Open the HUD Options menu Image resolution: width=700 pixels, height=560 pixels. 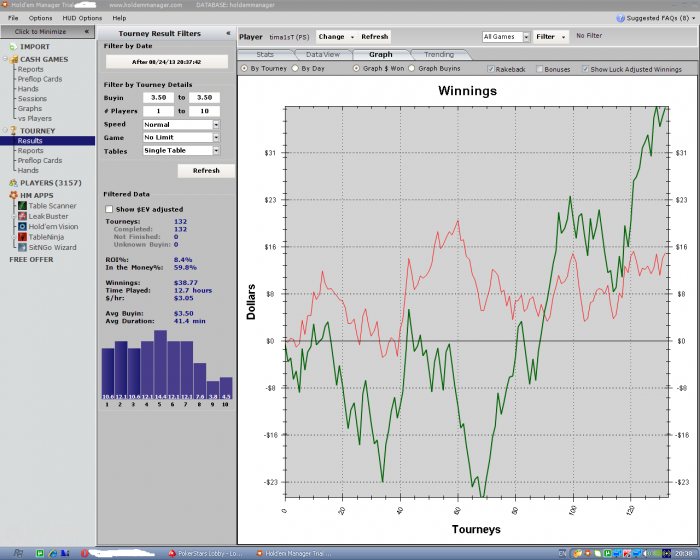80,18
